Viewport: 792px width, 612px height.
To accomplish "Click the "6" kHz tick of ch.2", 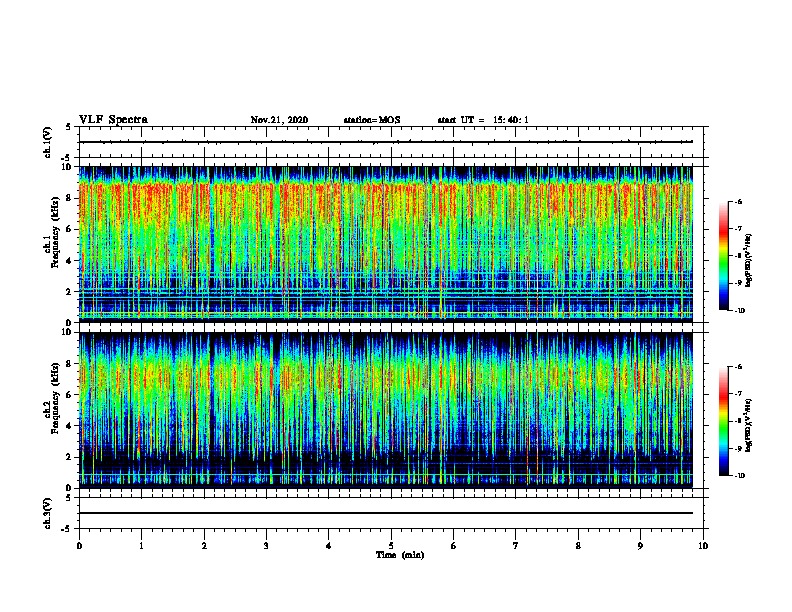I will 70,395.
